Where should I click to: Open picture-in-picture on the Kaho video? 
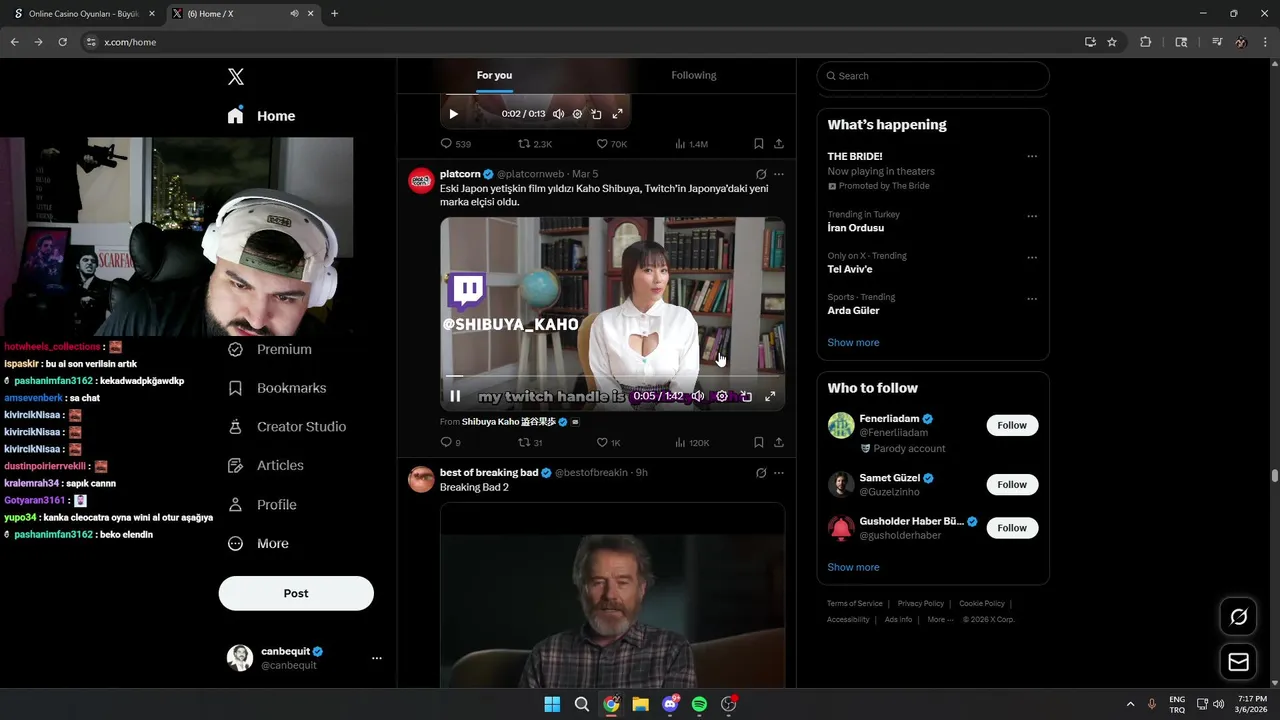coord(746,396)
